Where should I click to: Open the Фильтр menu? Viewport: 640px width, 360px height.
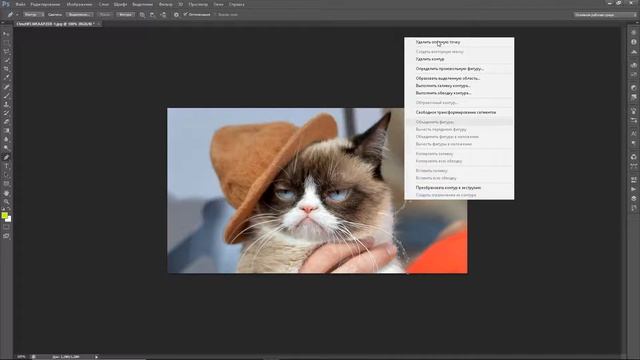[x=165, y=4]
